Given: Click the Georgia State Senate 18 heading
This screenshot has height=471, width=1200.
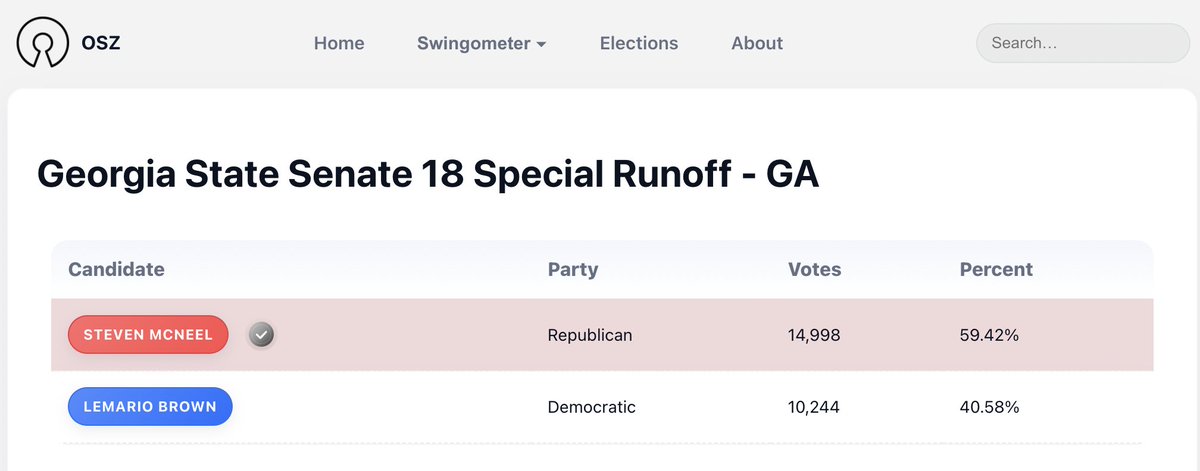Looking at the screenshot, I should (x=428, y=174).
